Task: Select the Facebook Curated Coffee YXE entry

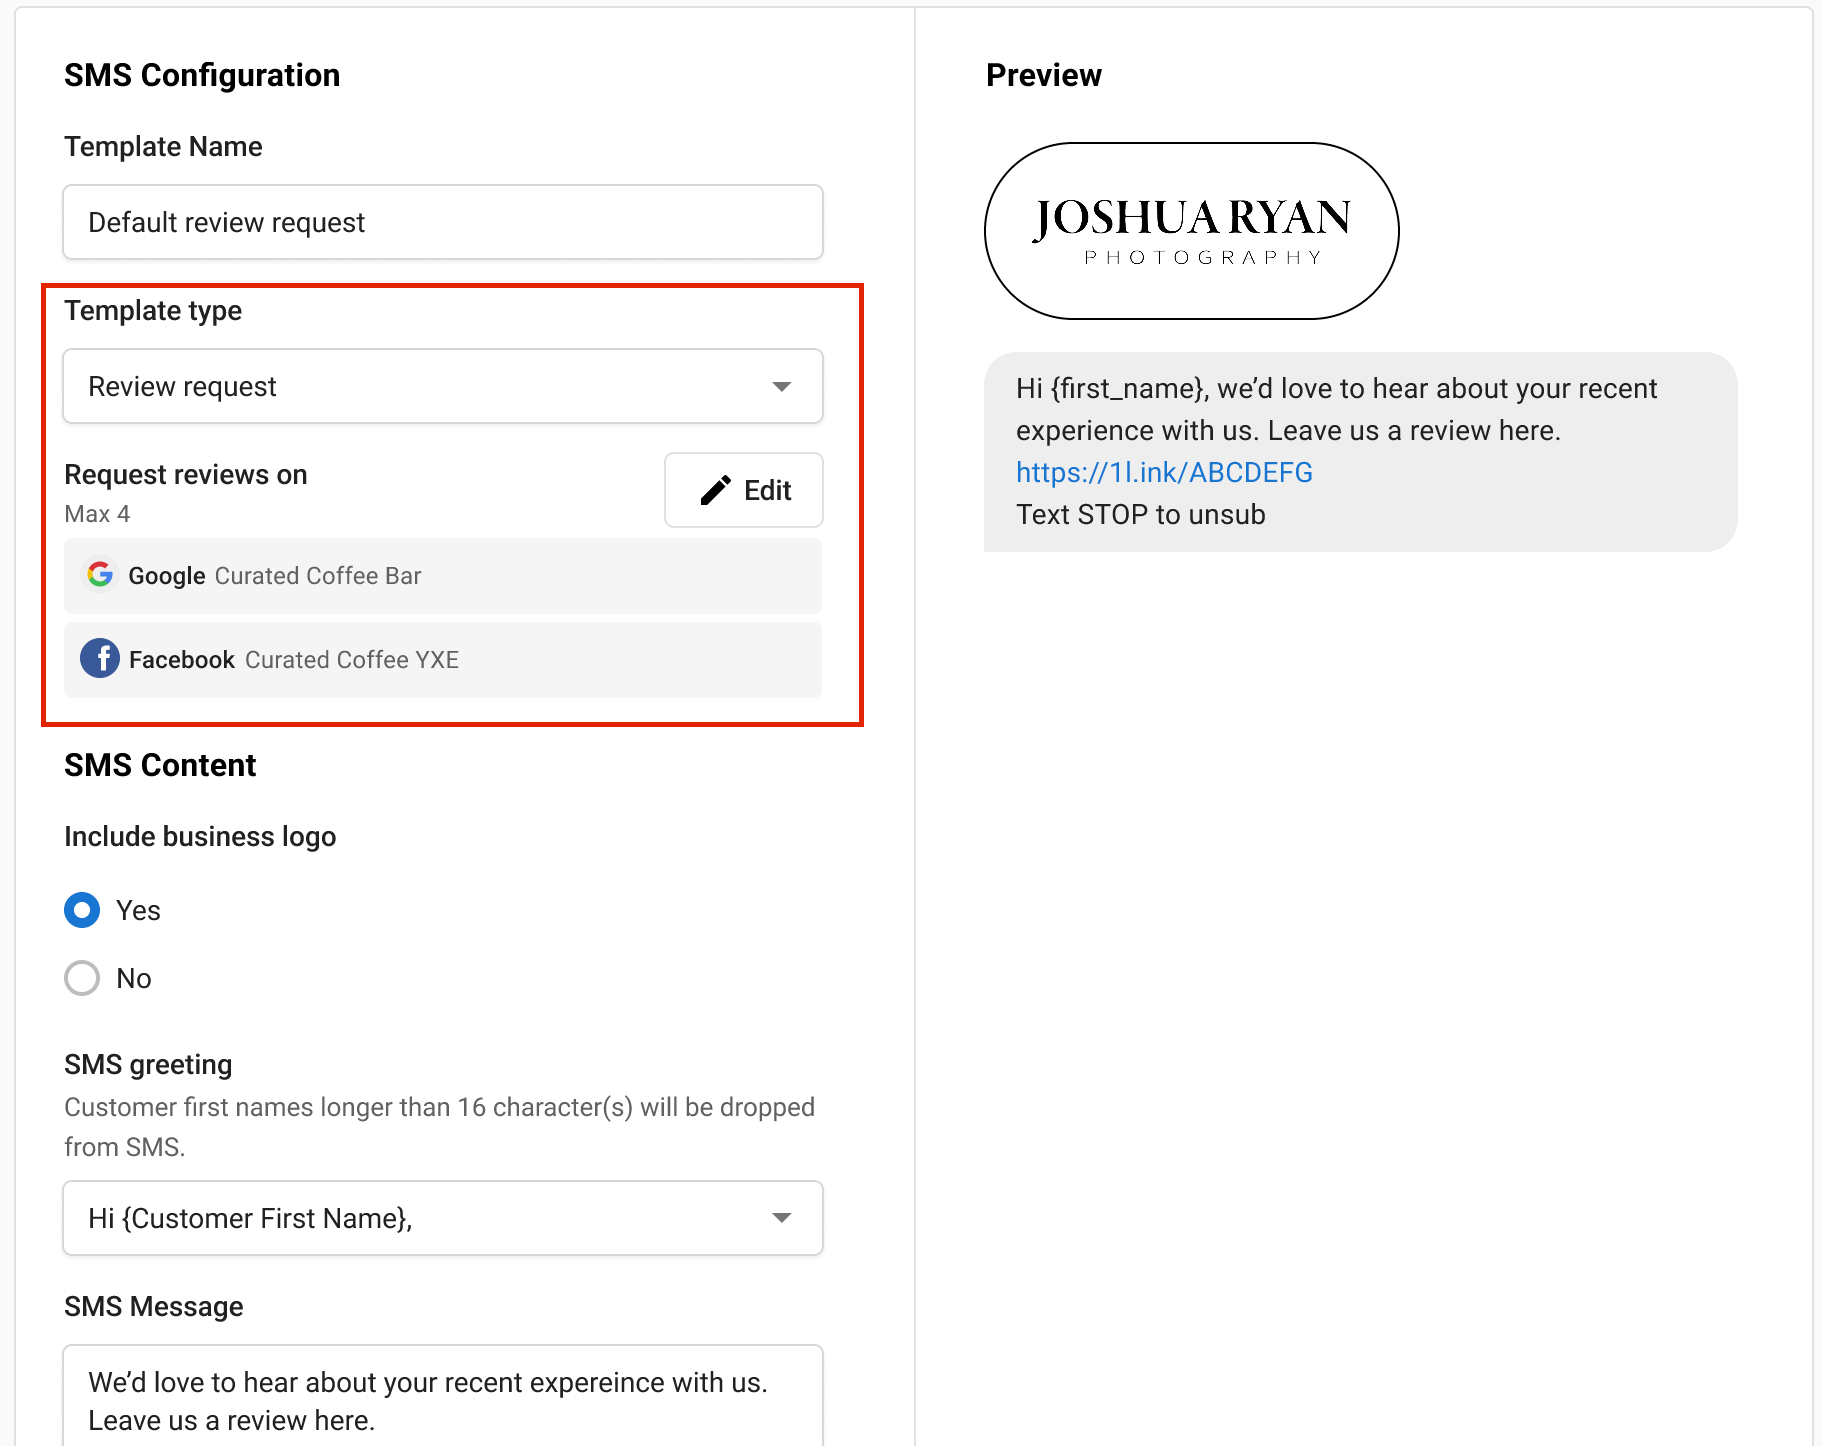Action: (442, 659)
